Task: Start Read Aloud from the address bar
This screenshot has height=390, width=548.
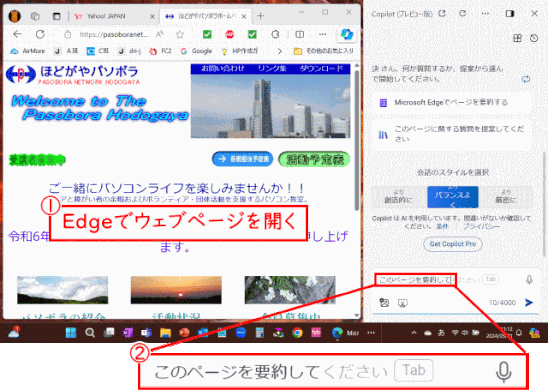Action: pyautogui.click(x=160, y=34)
